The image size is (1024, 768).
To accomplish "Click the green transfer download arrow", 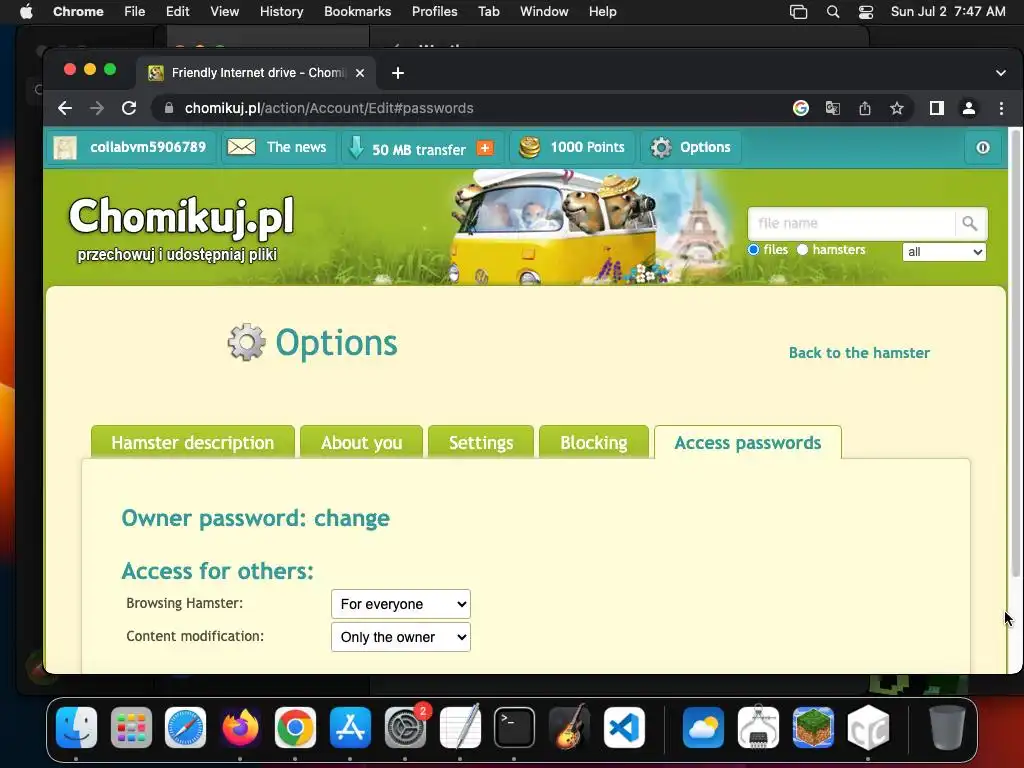I will [x=356, y=148].
